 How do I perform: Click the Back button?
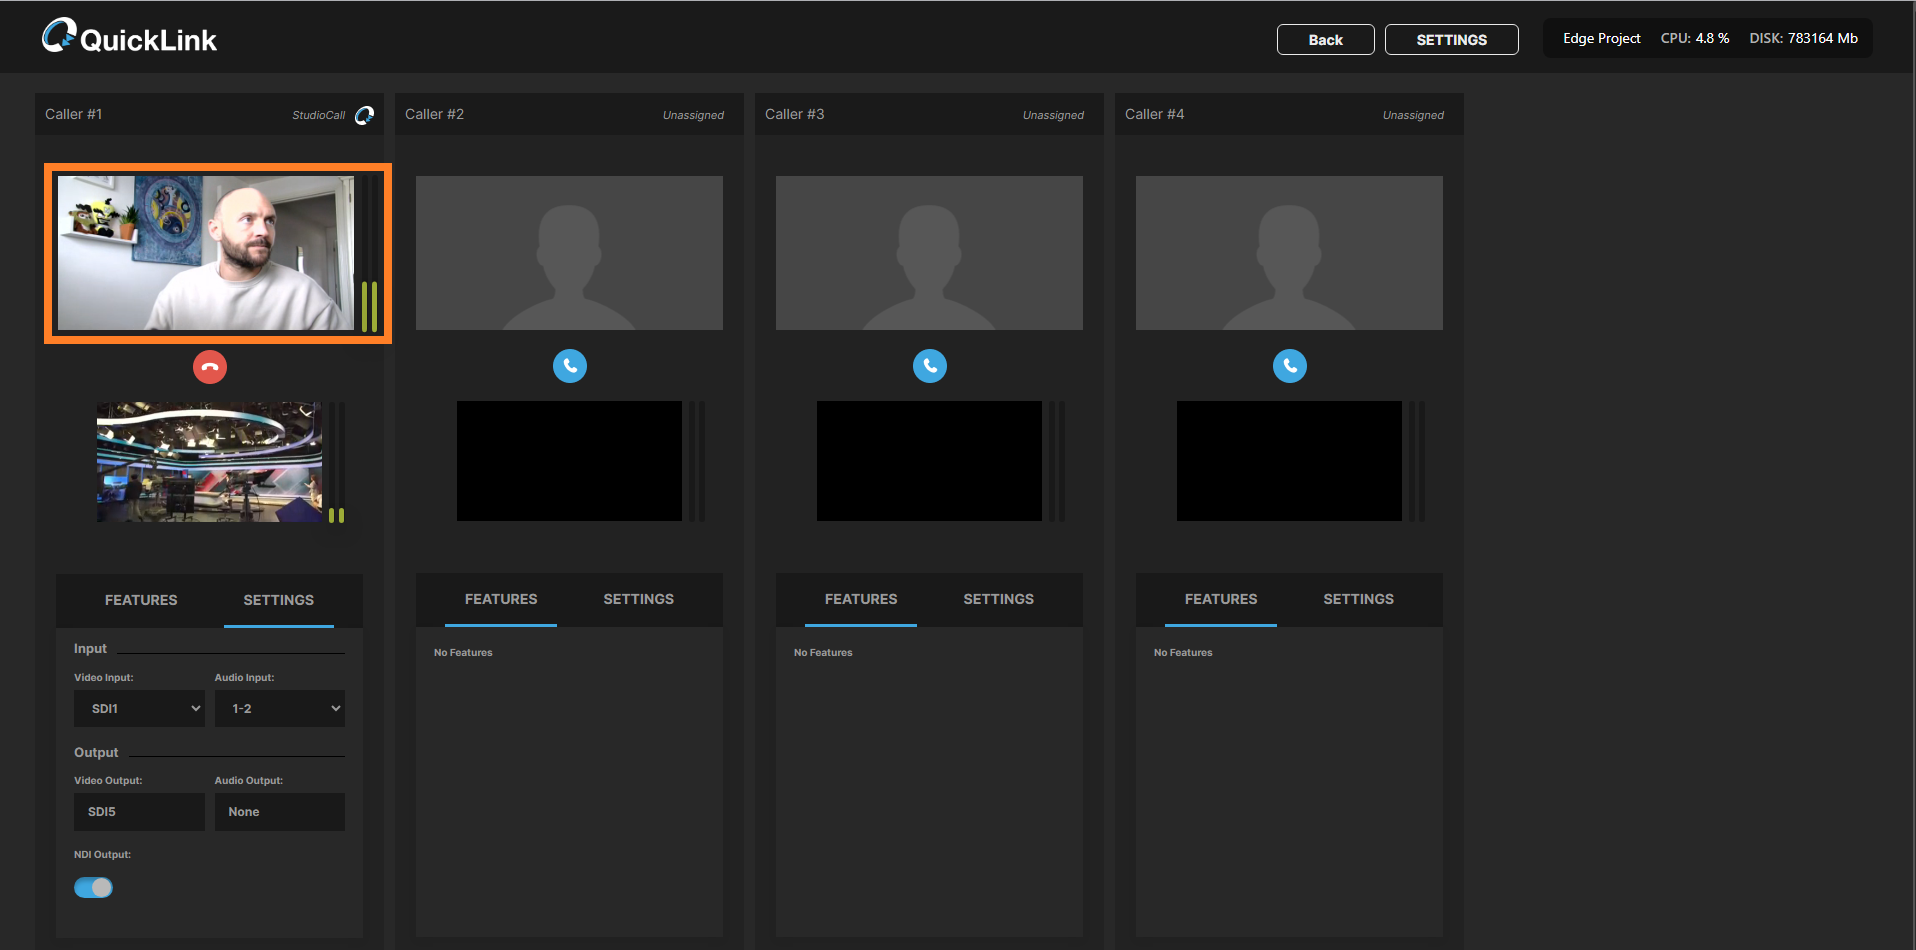click(1325, 39)
